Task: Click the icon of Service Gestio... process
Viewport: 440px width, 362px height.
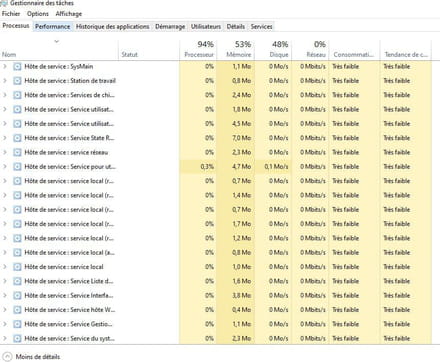Action: (17, 324)
